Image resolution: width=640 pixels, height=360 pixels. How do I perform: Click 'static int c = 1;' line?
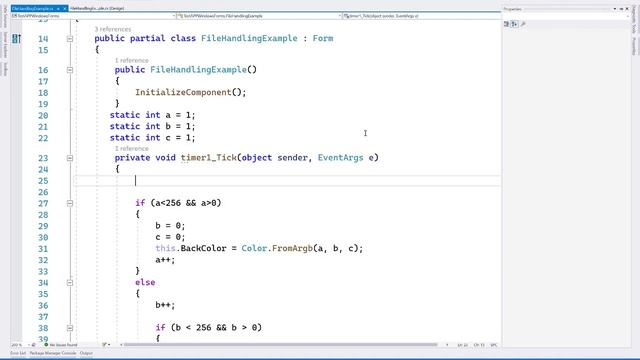pos(153,138)
